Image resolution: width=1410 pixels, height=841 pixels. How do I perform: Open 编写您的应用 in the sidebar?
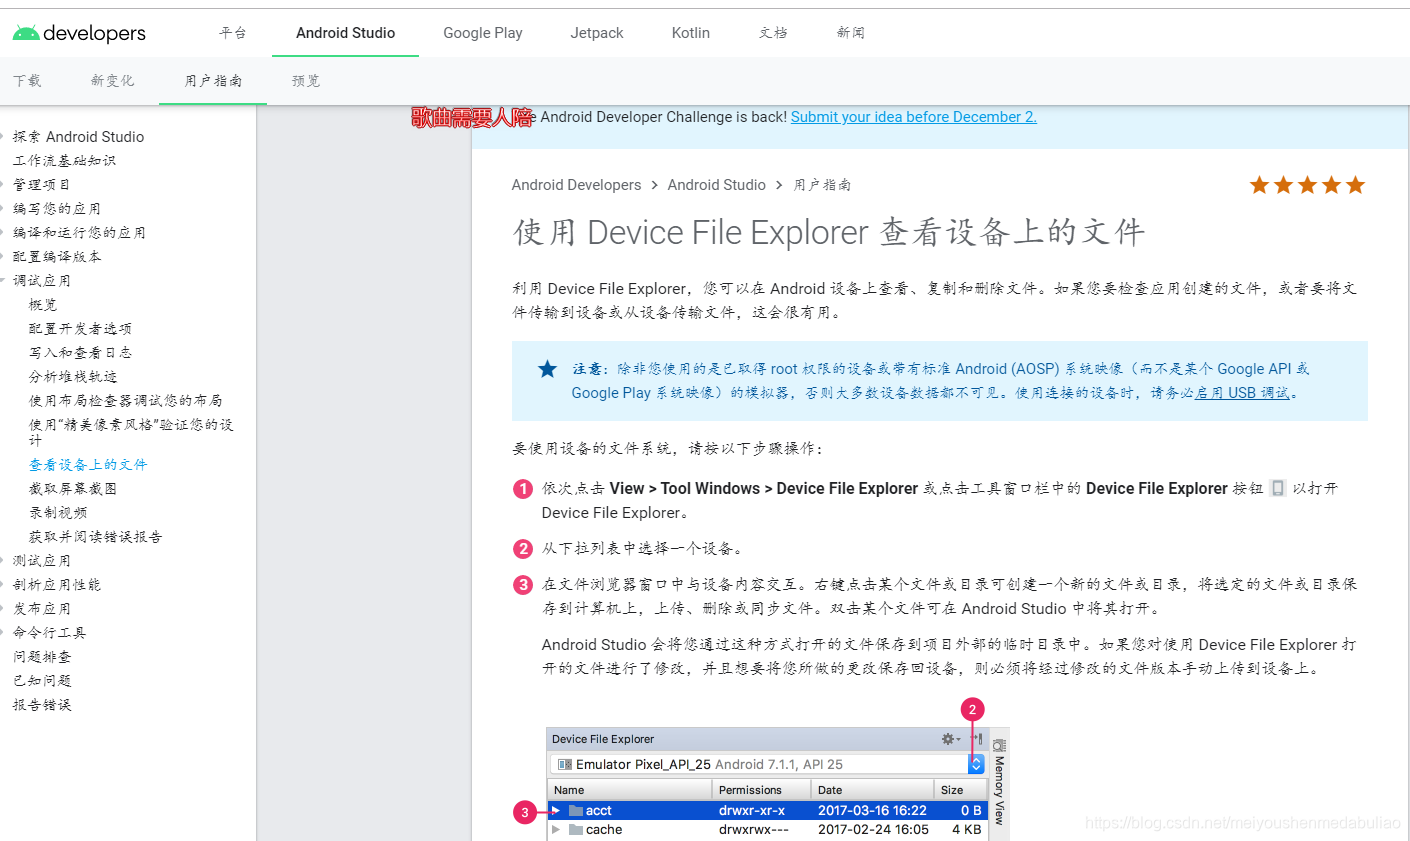(x=56, y=209)
